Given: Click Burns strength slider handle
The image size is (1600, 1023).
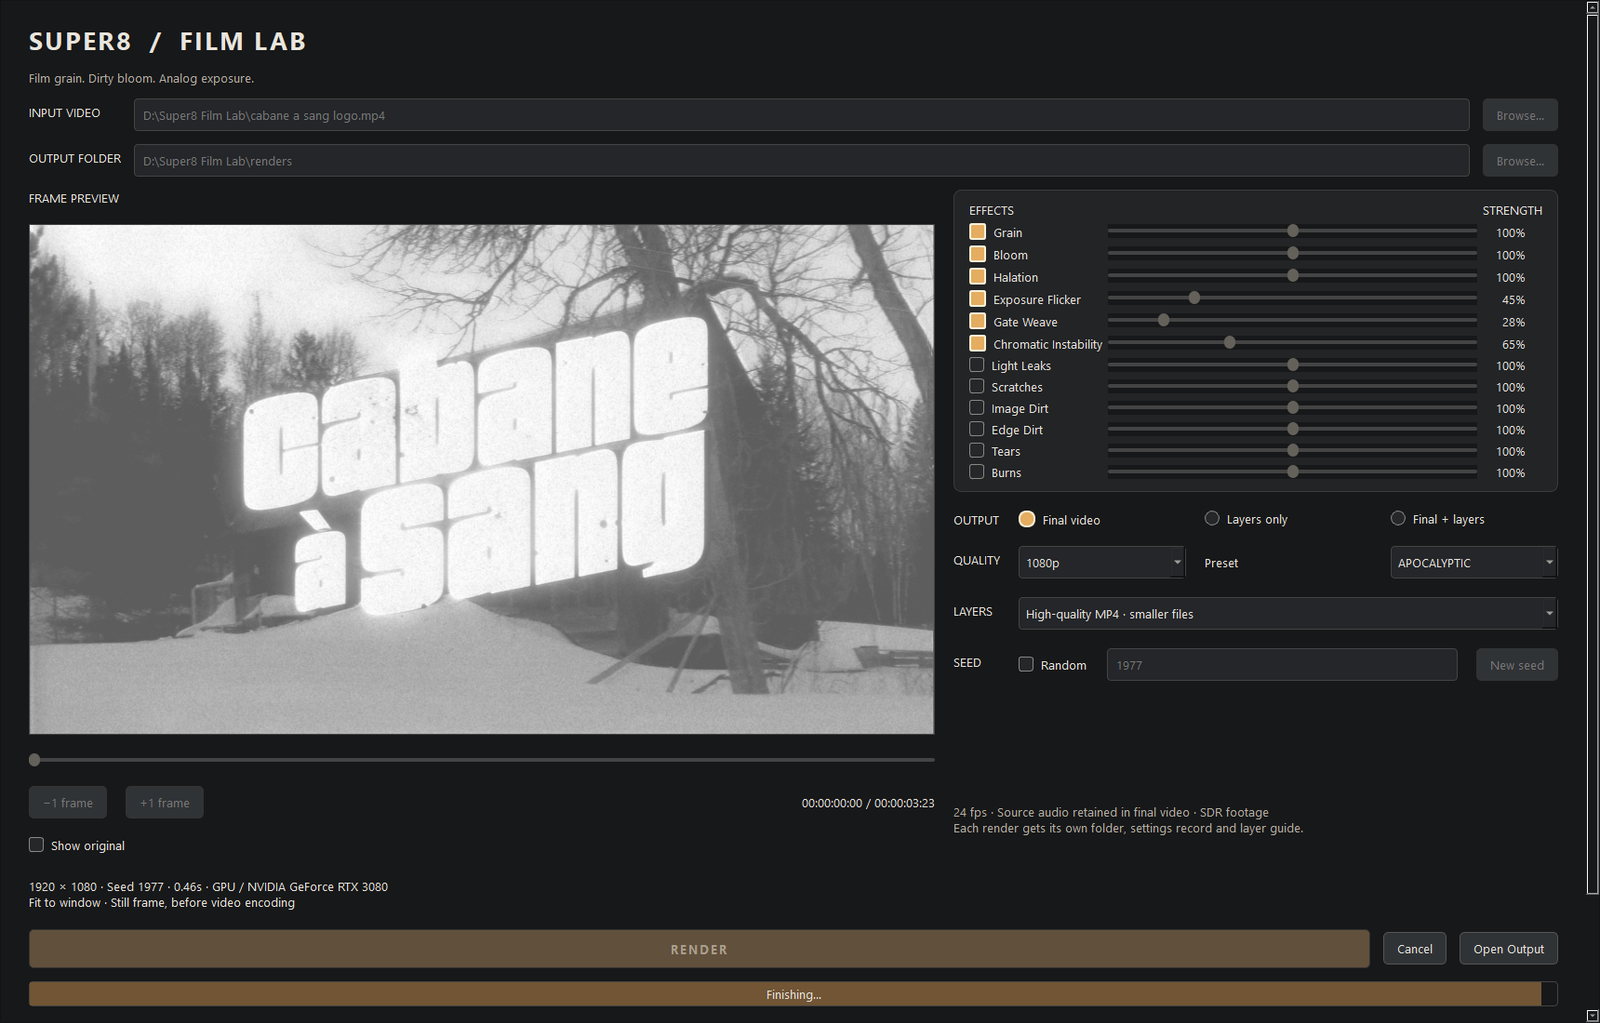Looking at the screenshot, I should [1293, 471].
